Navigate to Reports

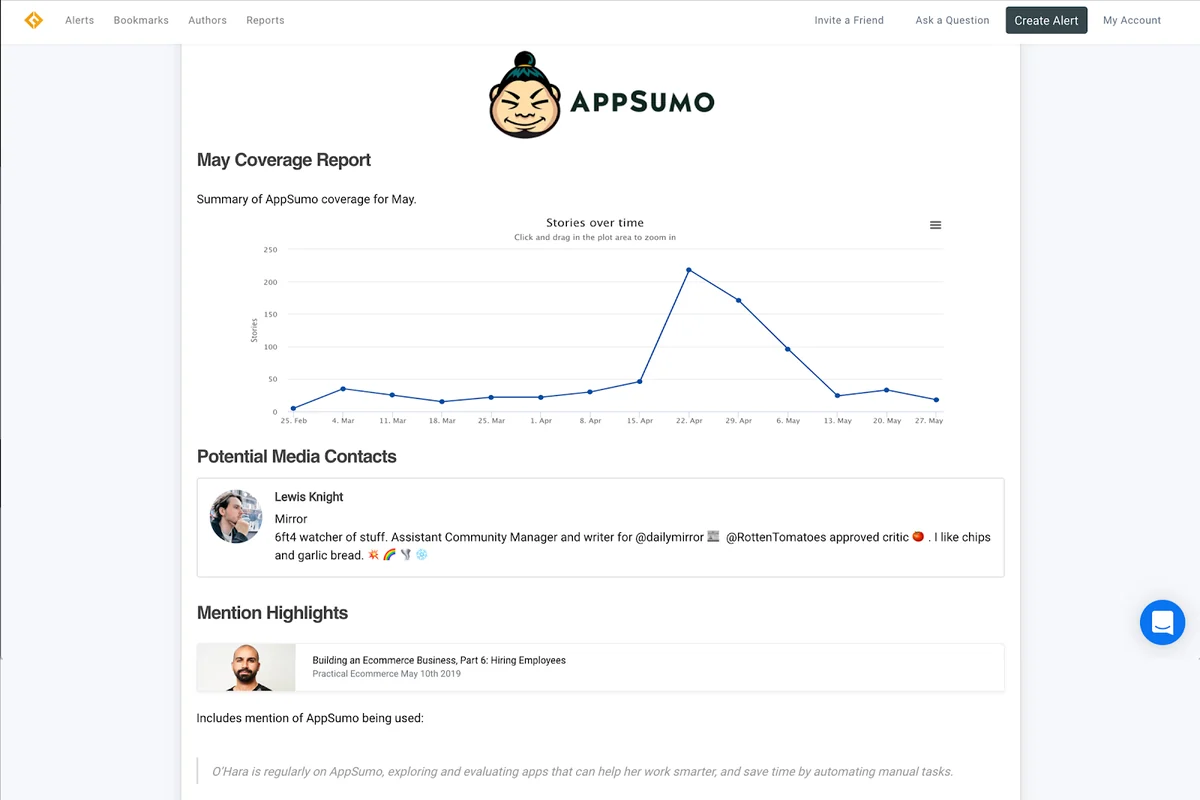click(265, 20)
